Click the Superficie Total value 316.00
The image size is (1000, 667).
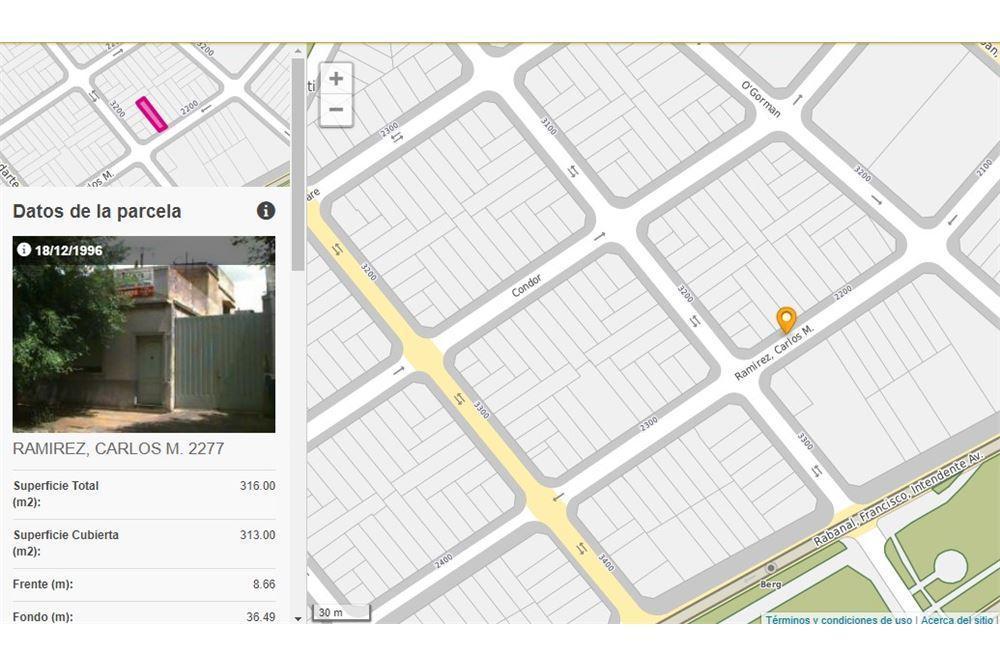[x=258, y=486]
